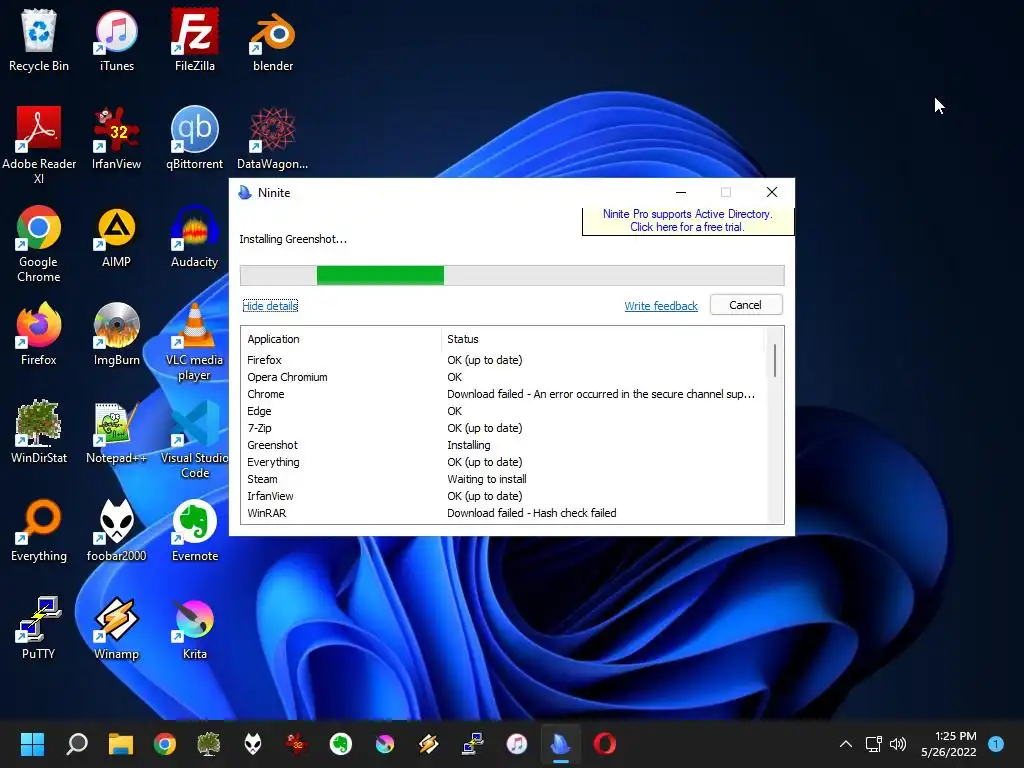
Task: Select the Firefox row in details list
Action: pyautogui.click(x=504, y=360)
